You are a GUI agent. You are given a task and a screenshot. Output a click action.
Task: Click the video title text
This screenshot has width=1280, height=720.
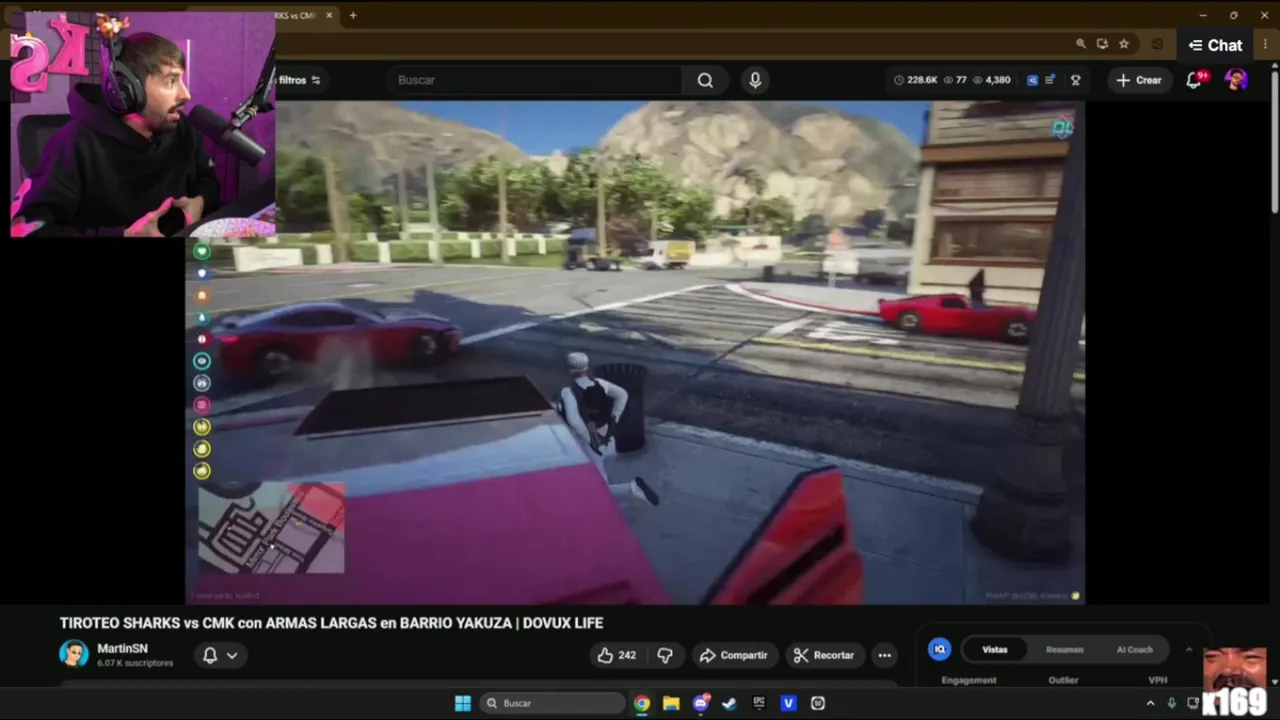(x=331, y=623)
